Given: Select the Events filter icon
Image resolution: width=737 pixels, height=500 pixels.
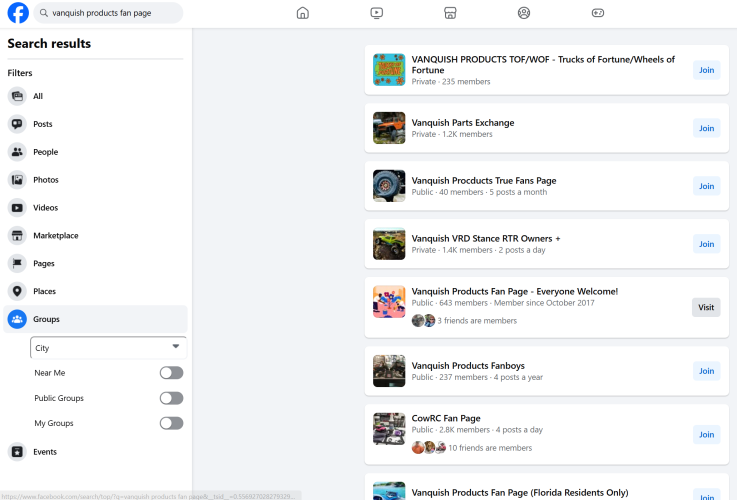Looking at the screenshot, I should (17, 452).
